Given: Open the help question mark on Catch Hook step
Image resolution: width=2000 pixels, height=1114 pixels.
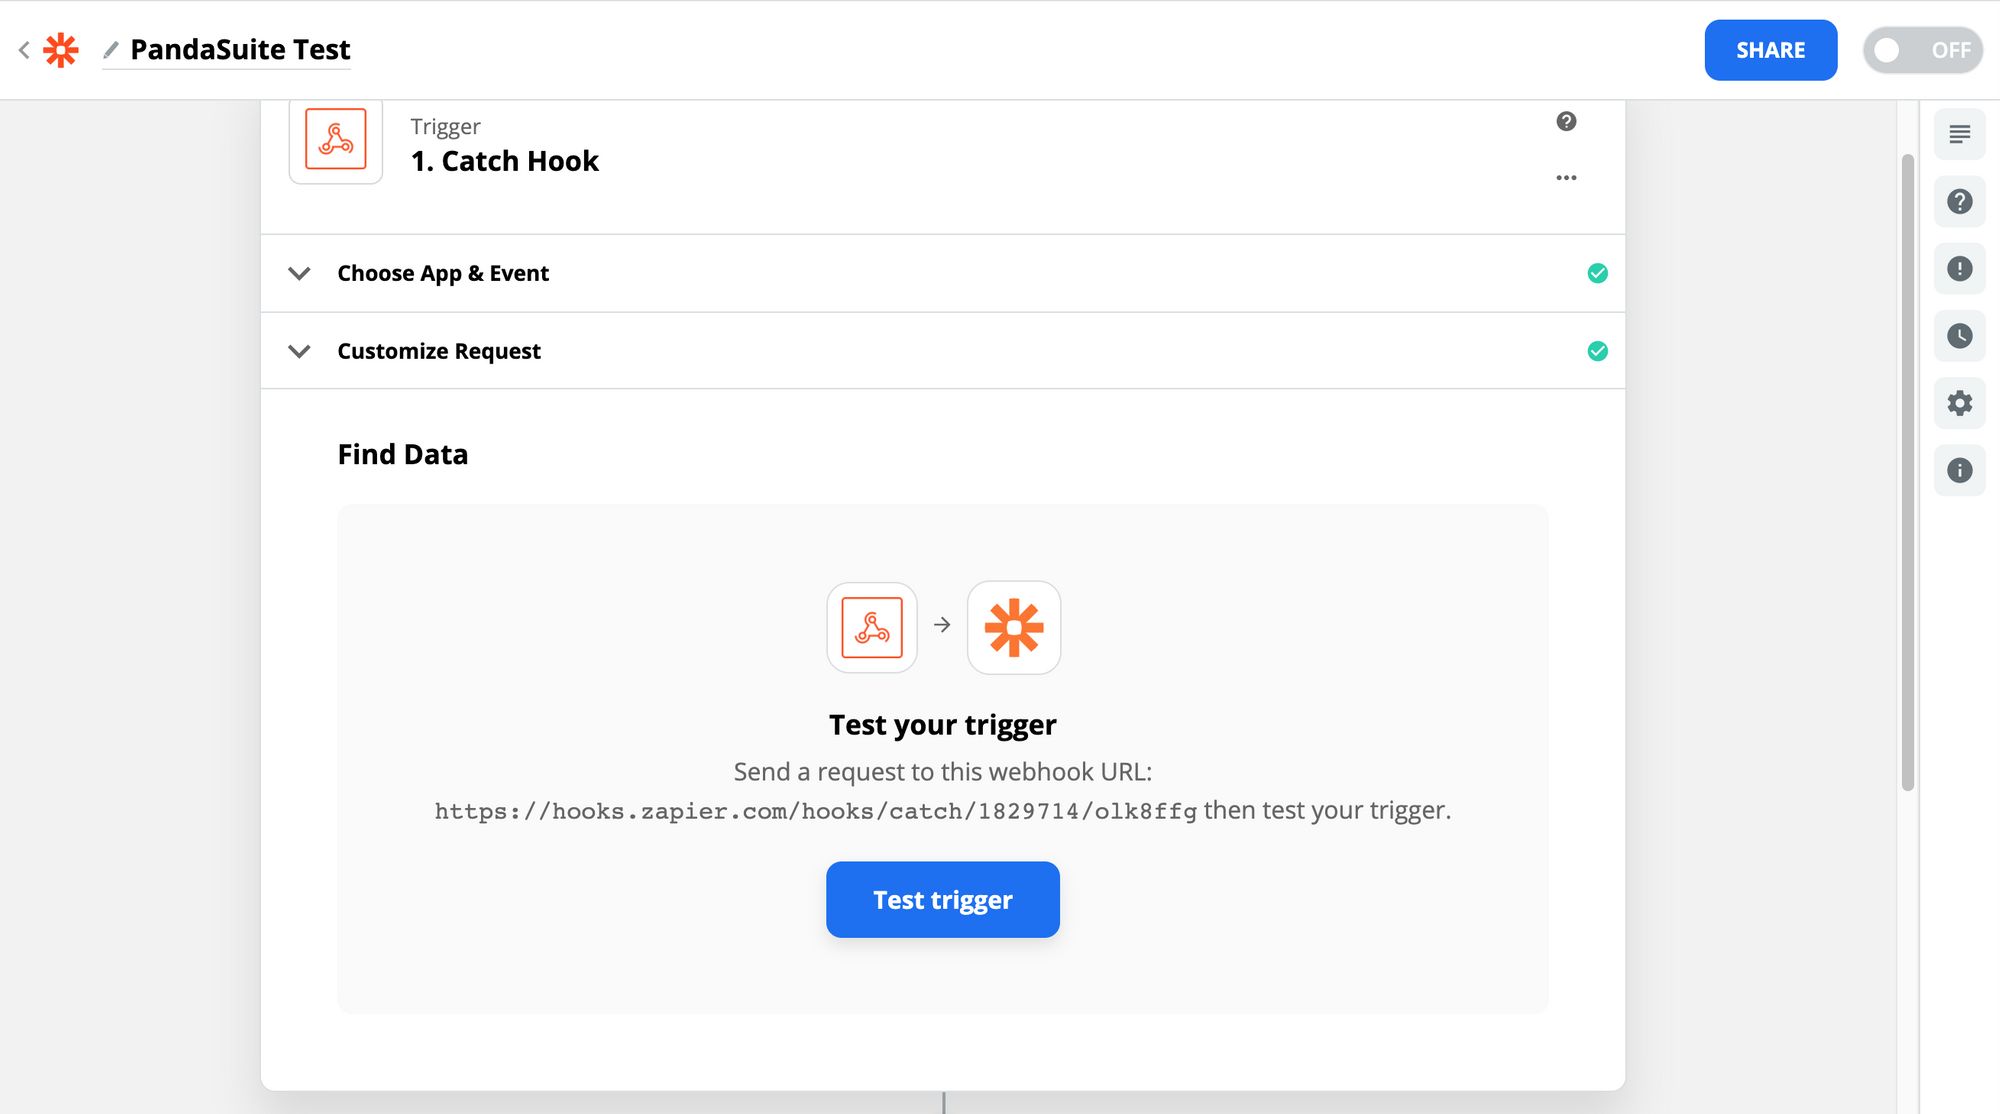Looking at the screenshot, I should click(1567, 121).
